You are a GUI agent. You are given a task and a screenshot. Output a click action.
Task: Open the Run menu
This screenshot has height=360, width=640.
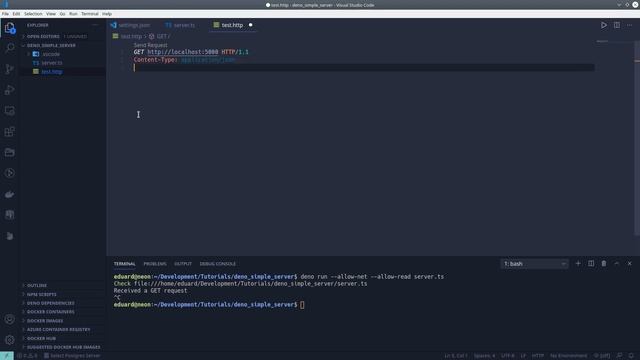click(73, 14)
